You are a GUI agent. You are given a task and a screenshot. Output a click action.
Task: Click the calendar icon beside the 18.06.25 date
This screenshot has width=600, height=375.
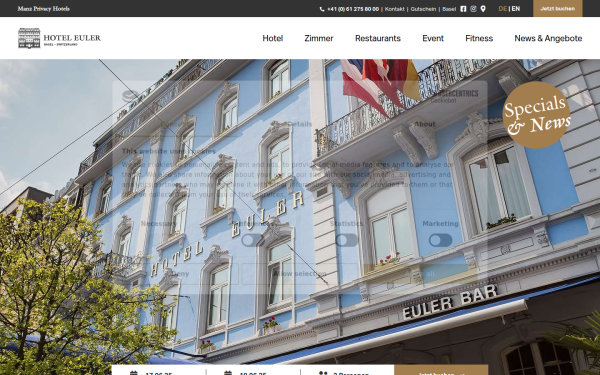228,373
